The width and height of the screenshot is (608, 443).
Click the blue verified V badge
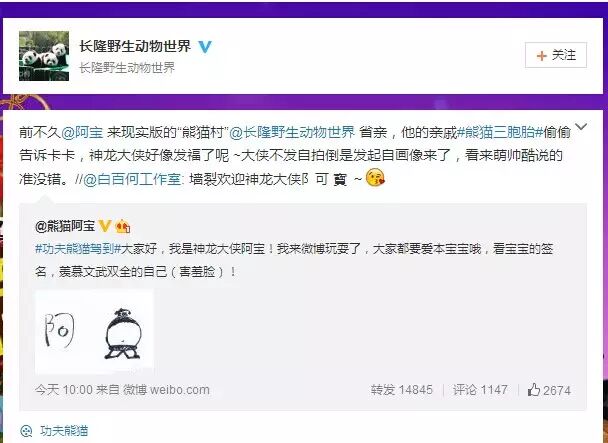pyautogui.click(x=205, y=47)
